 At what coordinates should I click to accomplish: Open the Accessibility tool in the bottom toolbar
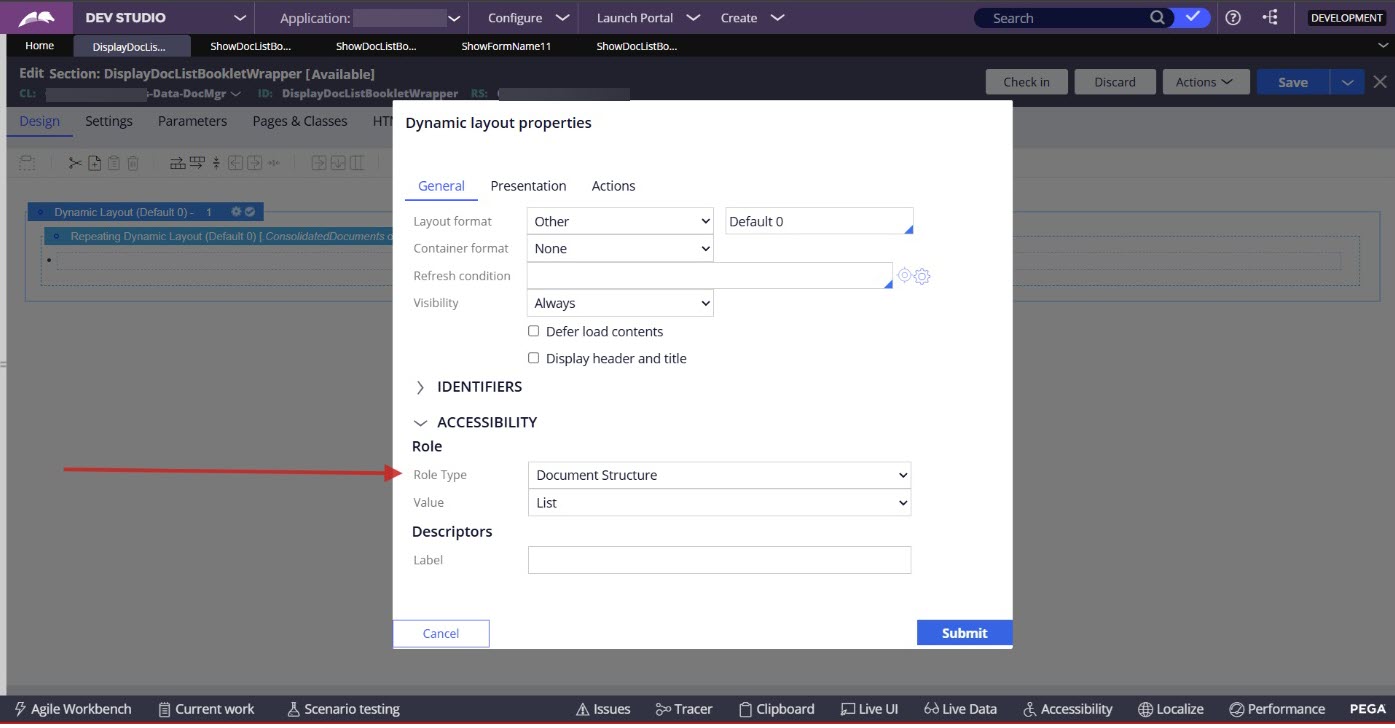(x=1068, y=709)
